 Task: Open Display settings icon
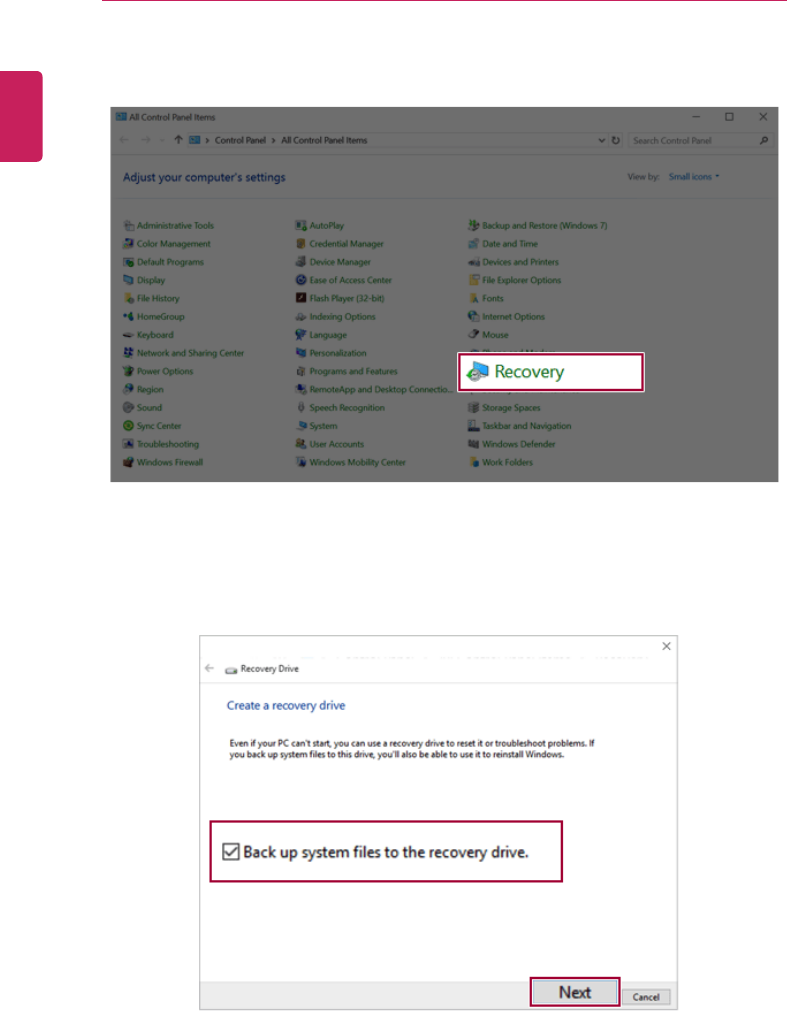[129, 280]
